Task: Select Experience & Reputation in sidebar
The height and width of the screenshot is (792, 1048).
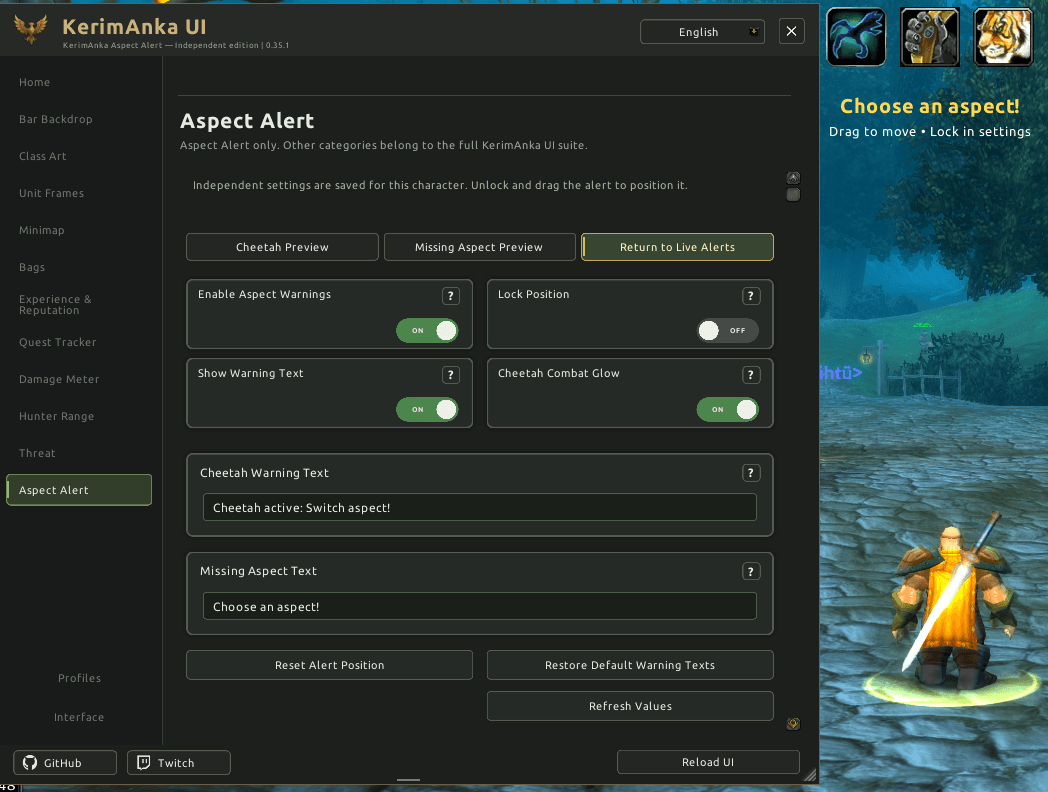Action: 55,305
